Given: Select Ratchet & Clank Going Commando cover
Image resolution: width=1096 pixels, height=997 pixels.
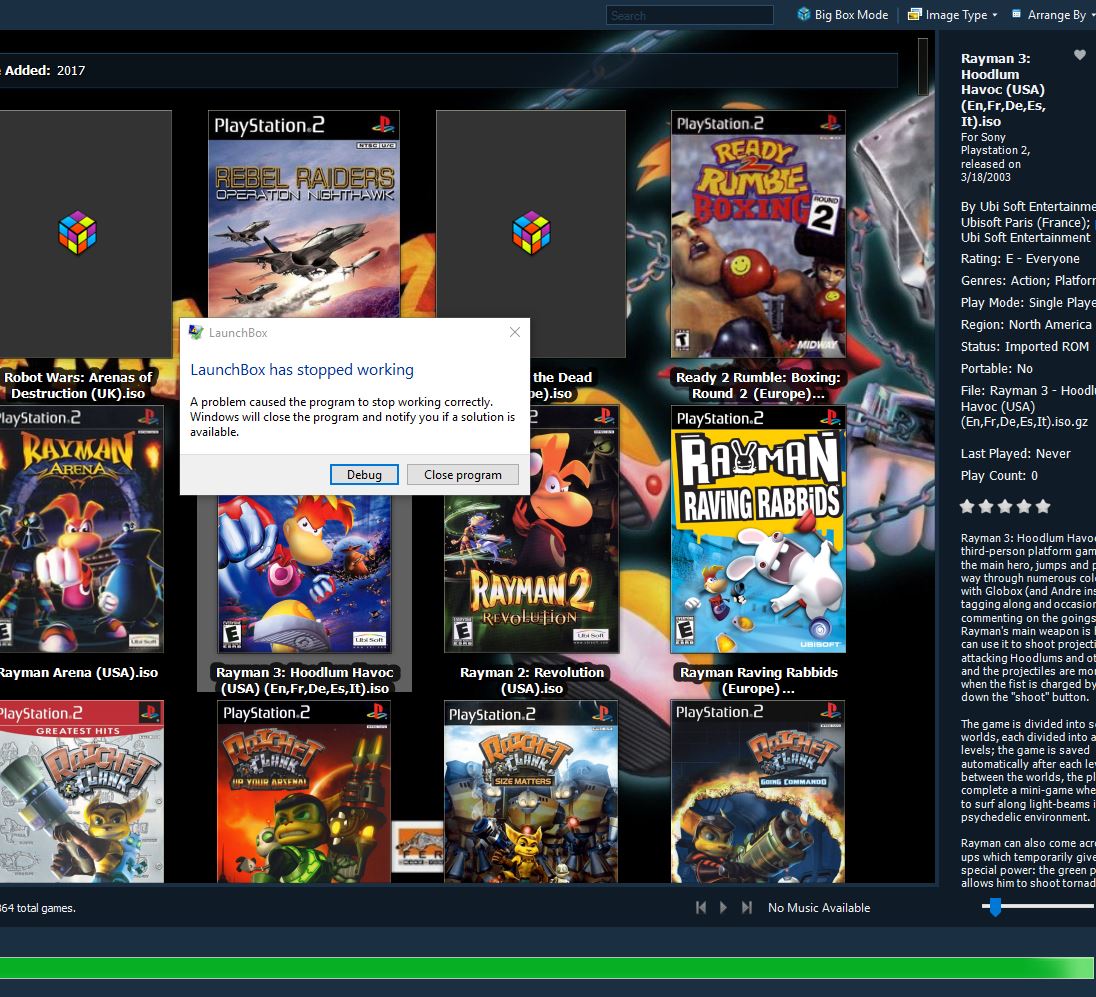Looking at the screenshot, I should coord(758,791).
